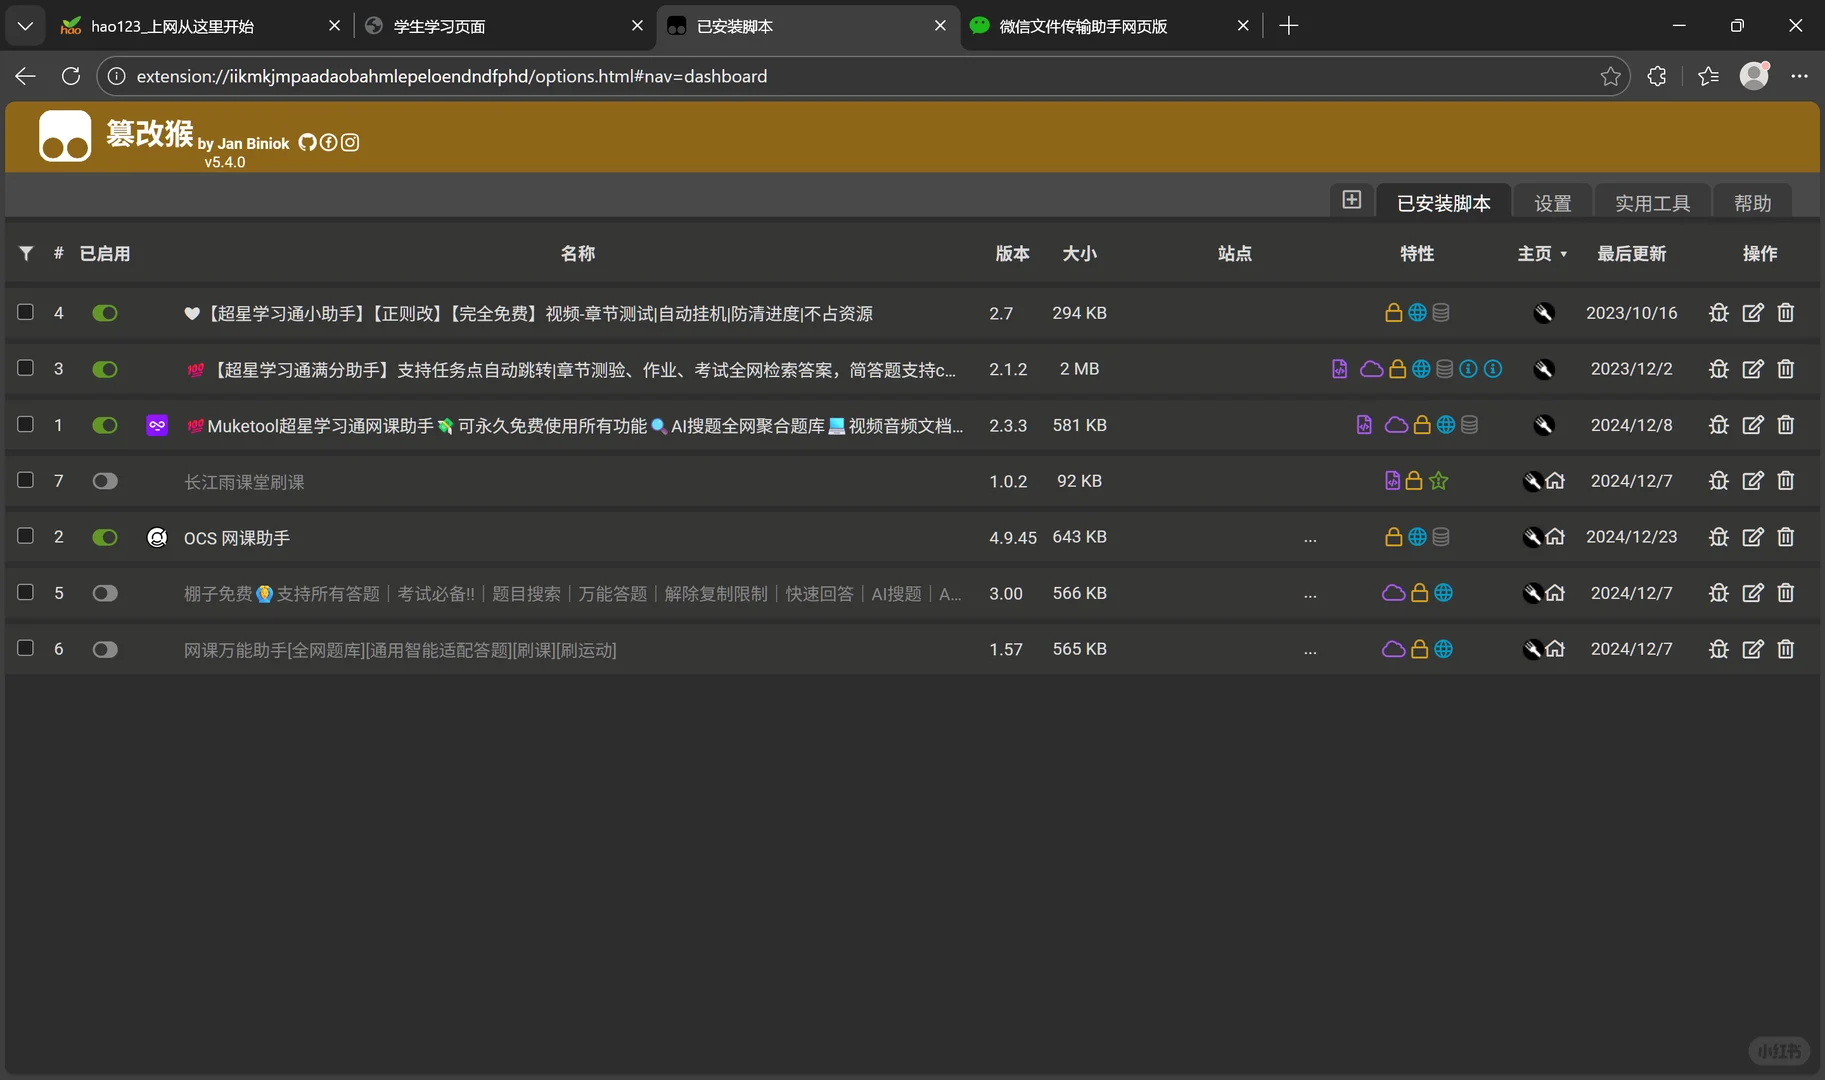Open the 主页 column sort dropdown

click(x=1563, y=253)
